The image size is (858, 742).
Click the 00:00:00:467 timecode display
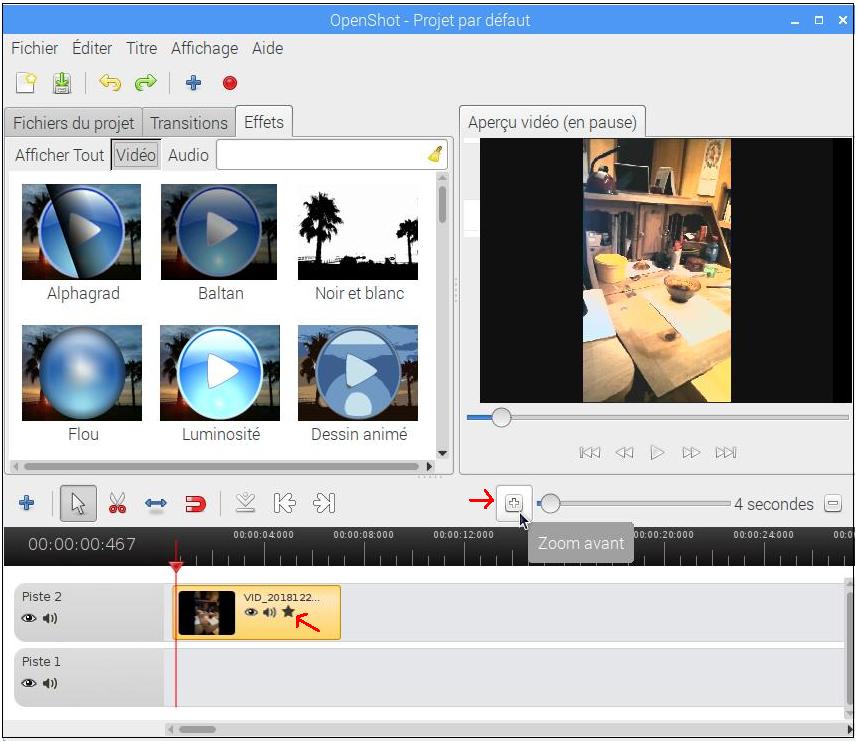(82, 544)
